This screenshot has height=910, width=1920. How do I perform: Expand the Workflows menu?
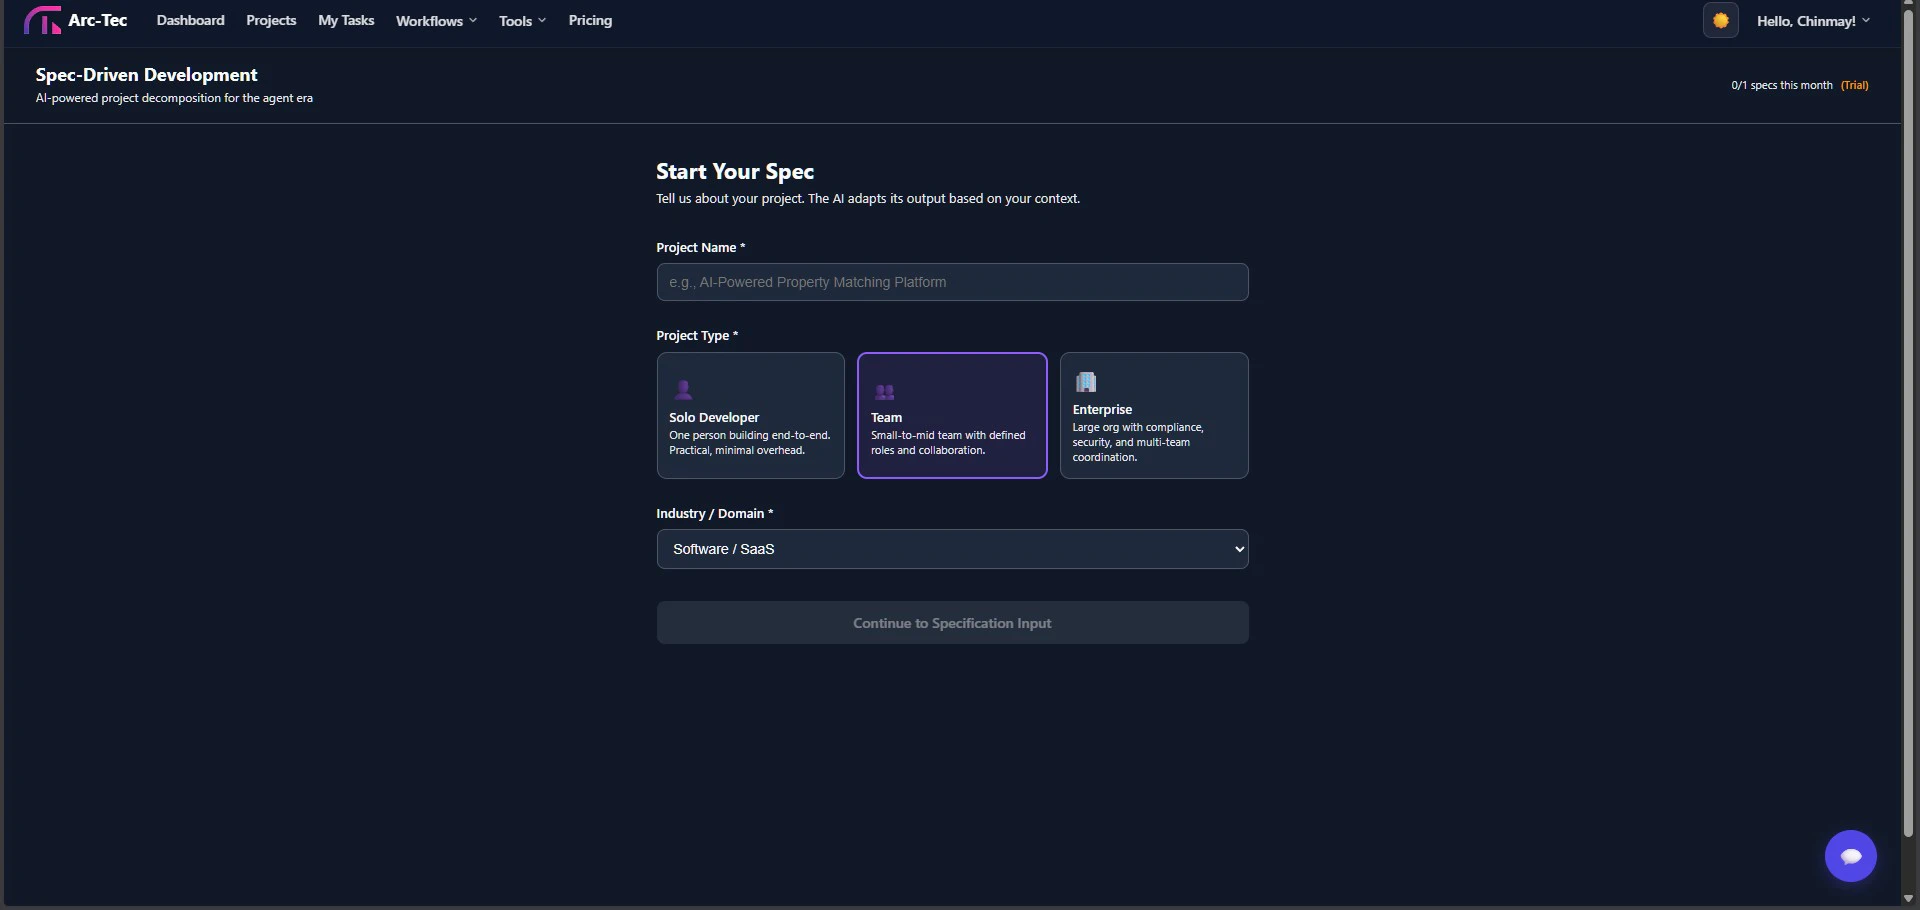click(436, 21)
